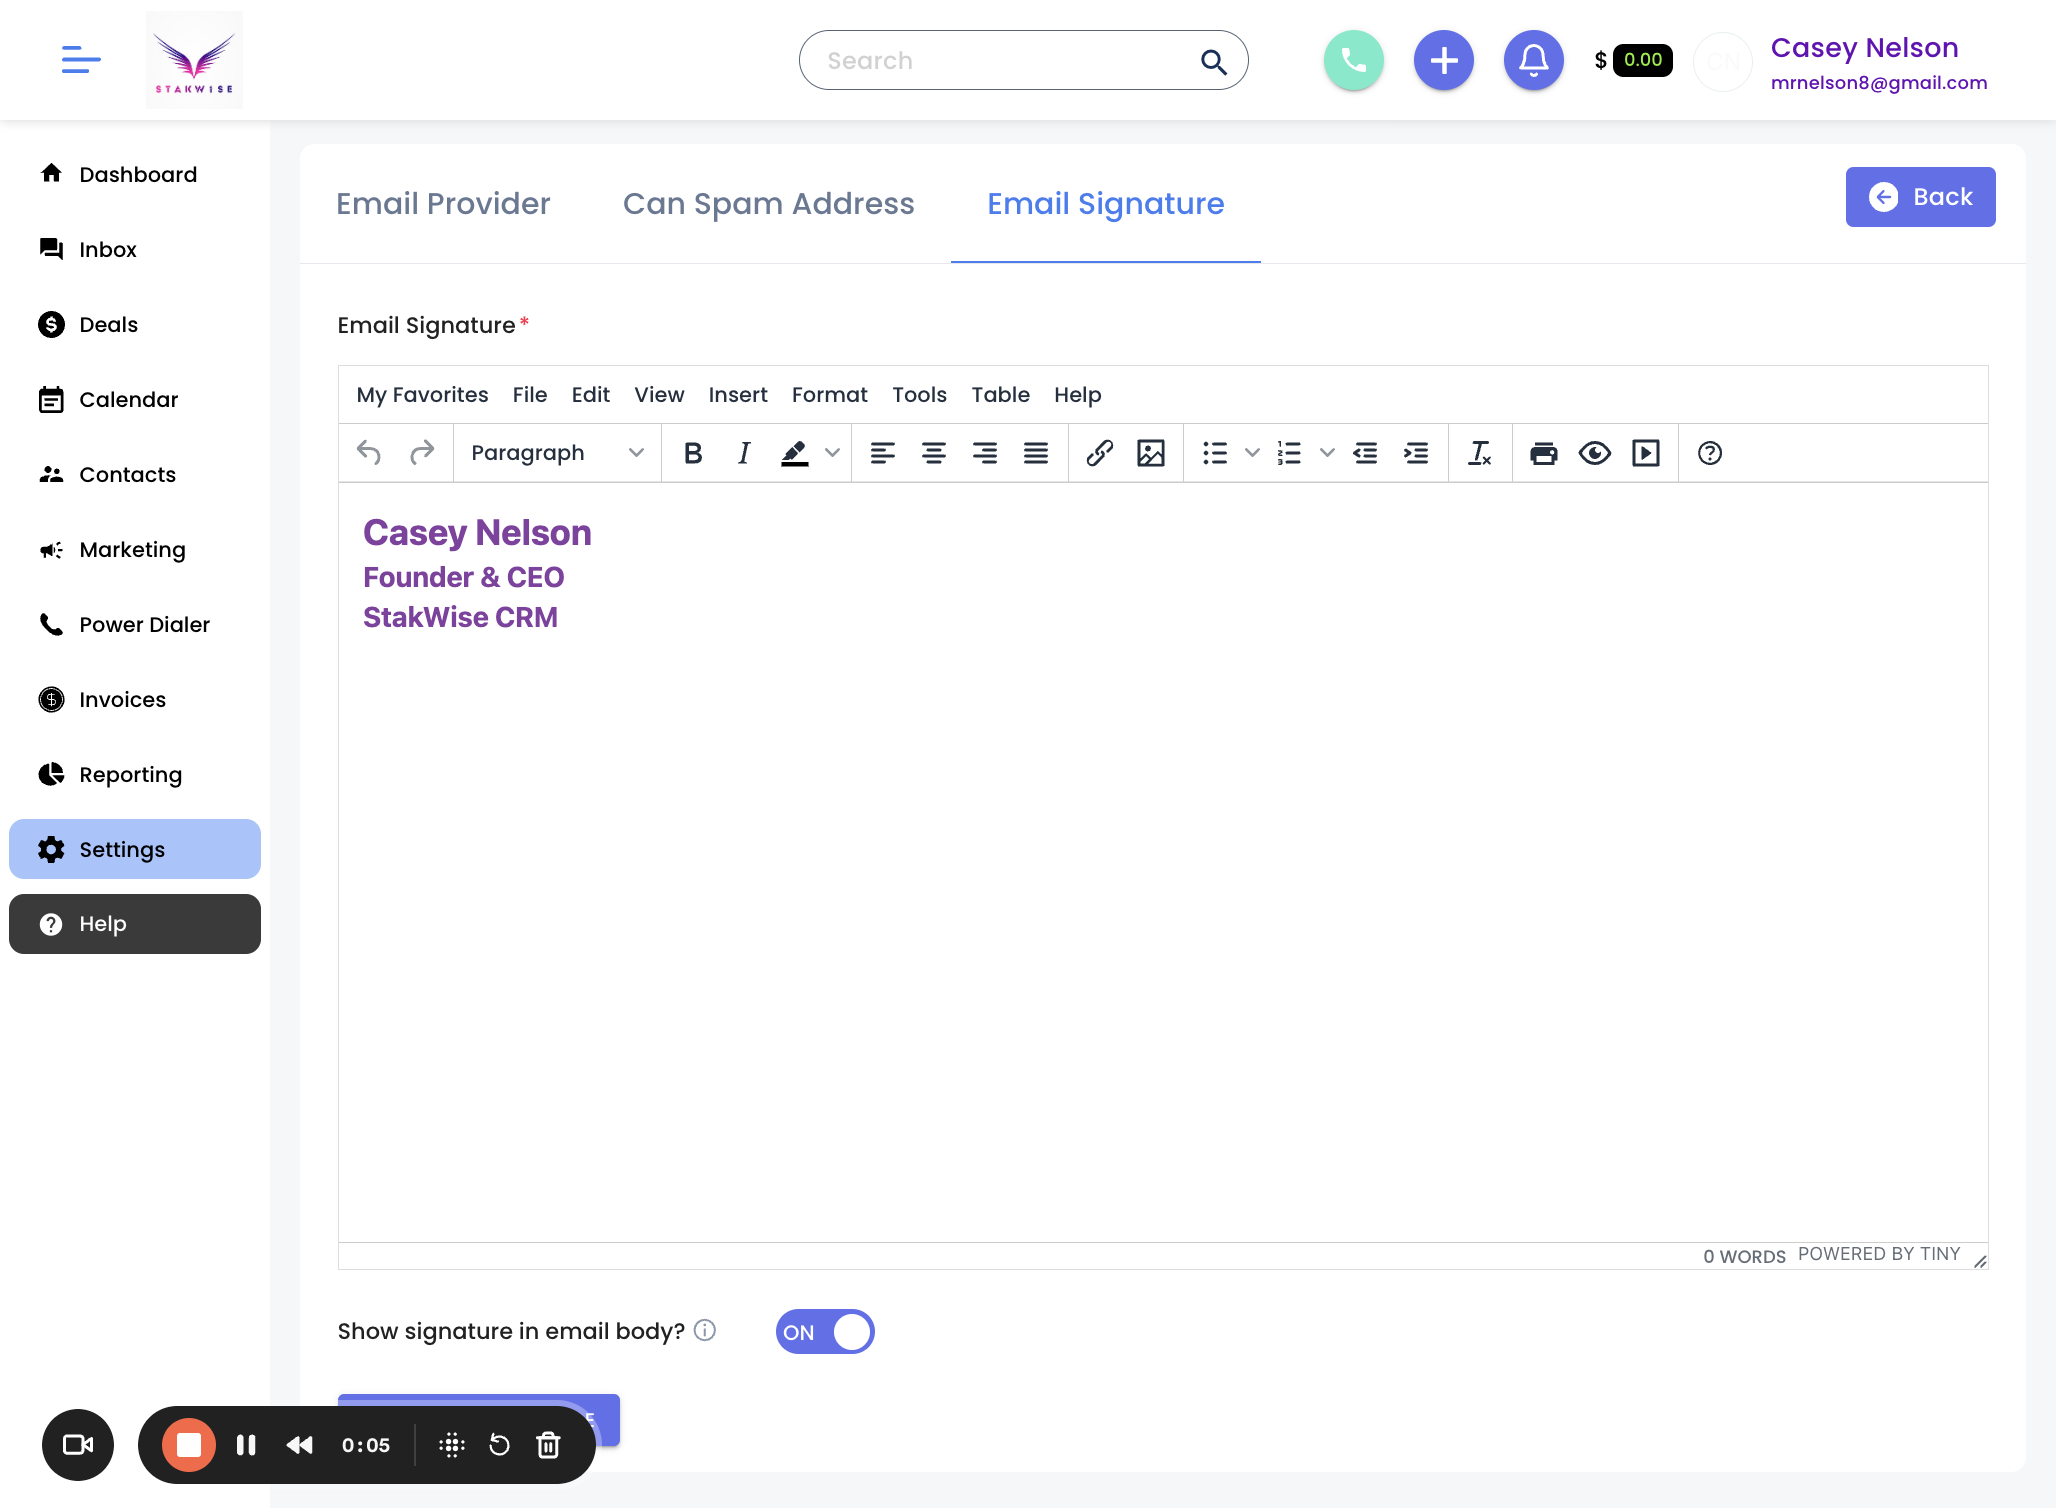The image size is (2056, 1508).
Task: Center align the text
Action: click(934, 453)
